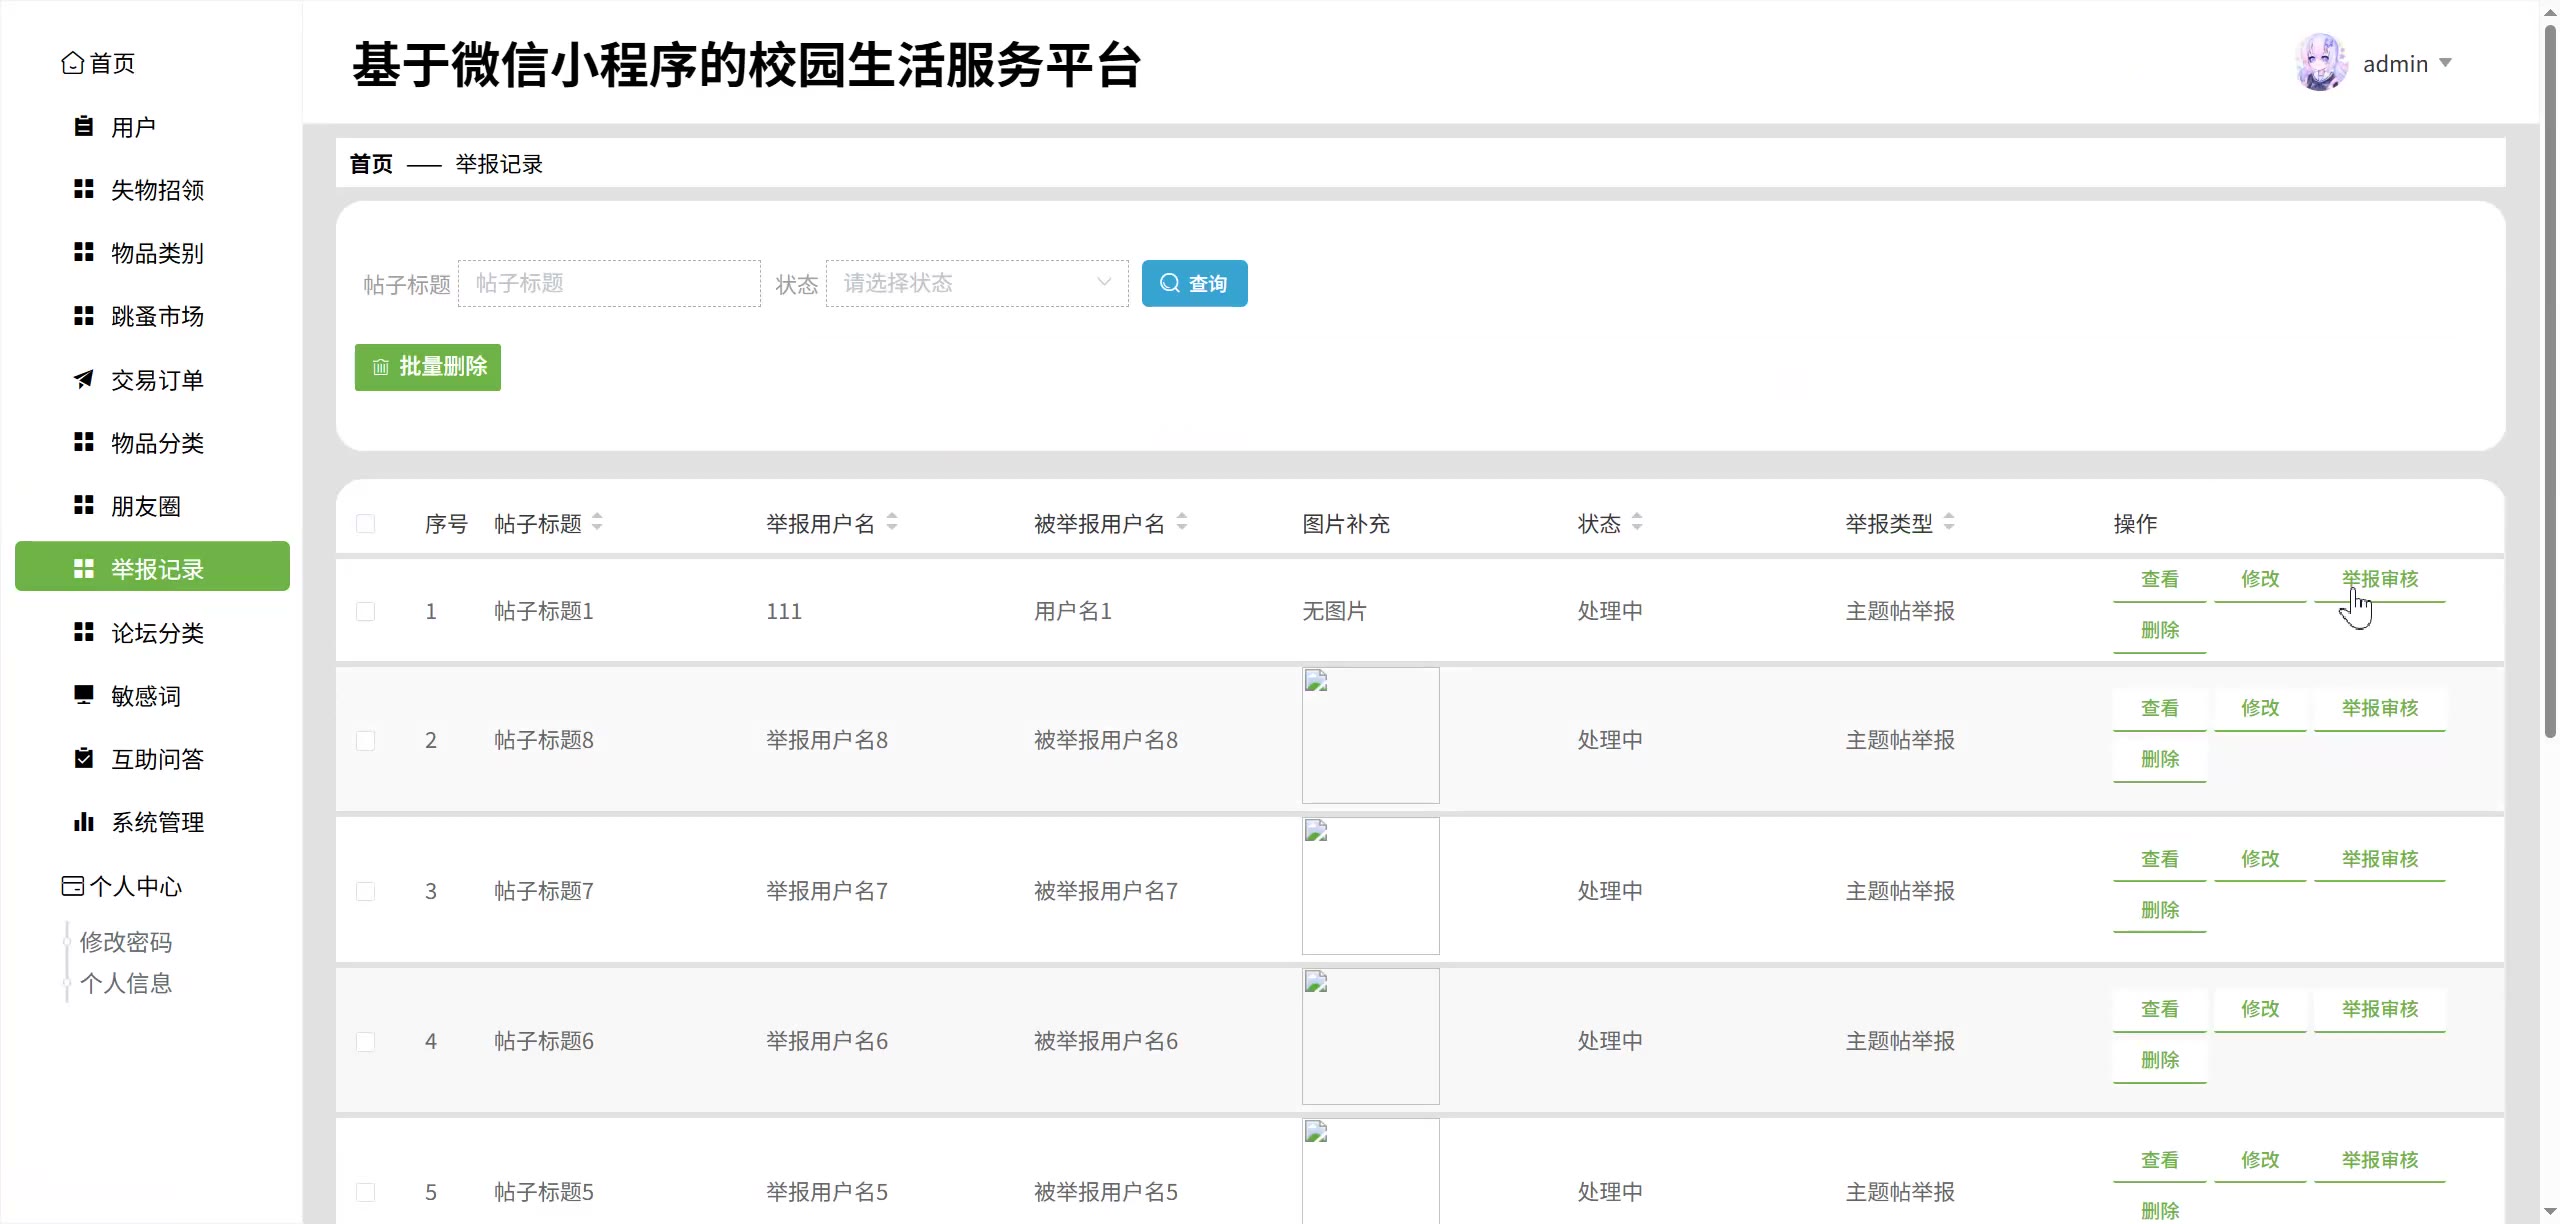Image resolution: width=2560 pixels, height=1224 pixels.
Task: Check the checkbox for row 帖子标题1
Action: [366, 611]
